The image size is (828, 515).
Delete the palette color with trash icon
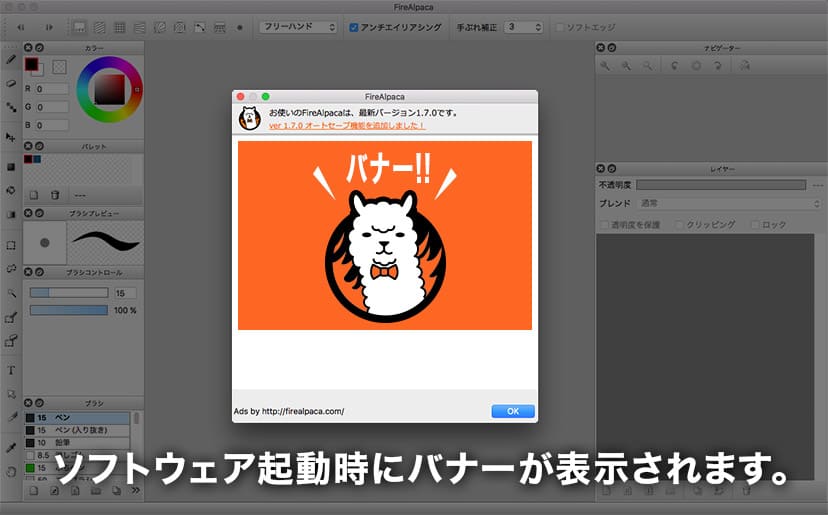55,195
